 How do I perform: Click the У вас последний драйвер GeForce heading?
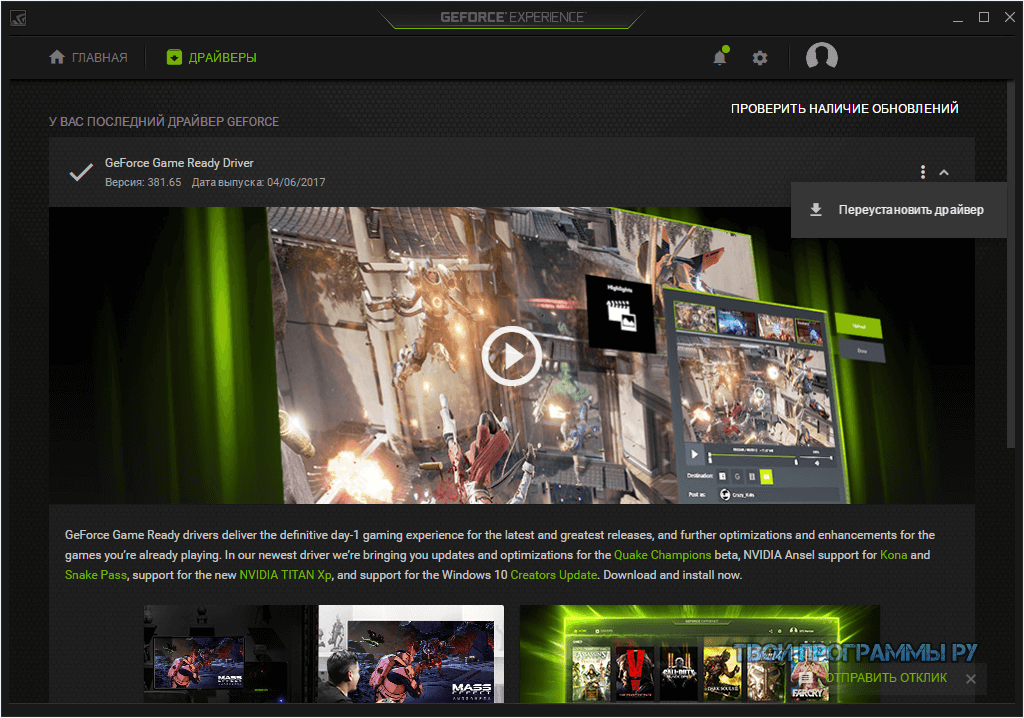[164, 122]
